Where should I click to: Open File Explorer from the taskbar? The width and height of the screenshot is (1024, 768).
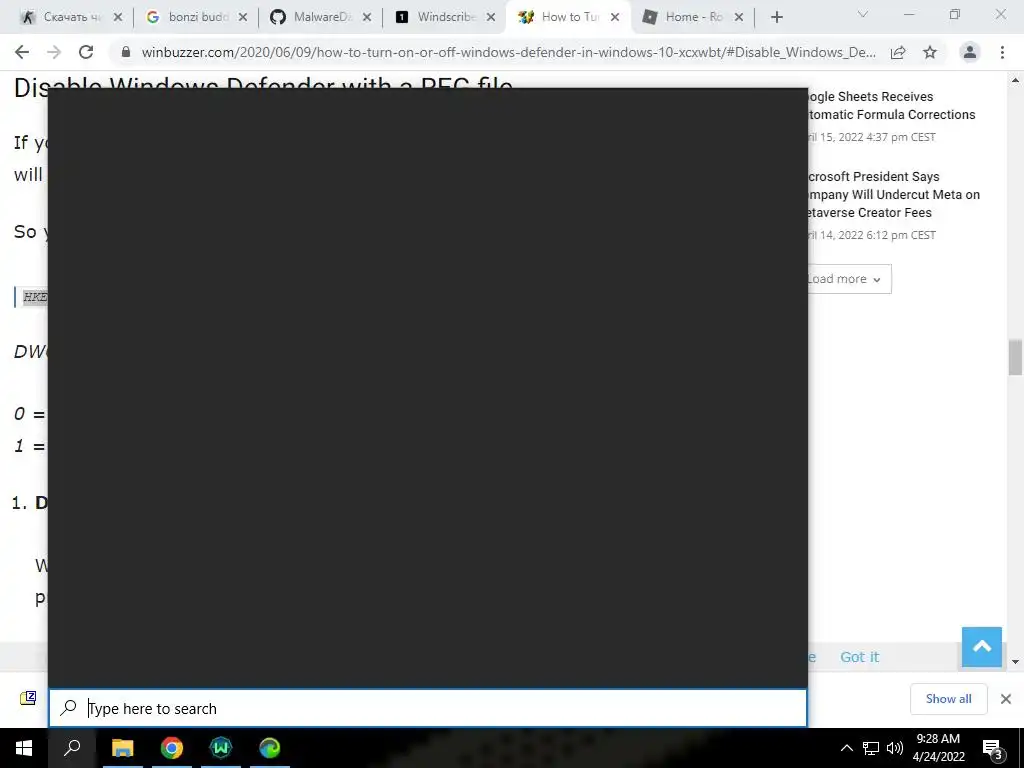point(122,748)
